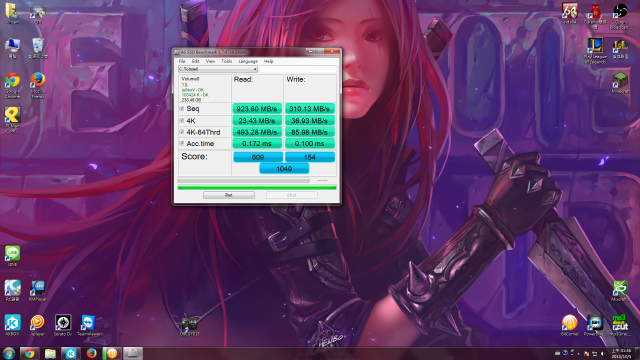Open the PowerDirector desktop shortcut
The image size is (640, 360).
click(595, 325)
